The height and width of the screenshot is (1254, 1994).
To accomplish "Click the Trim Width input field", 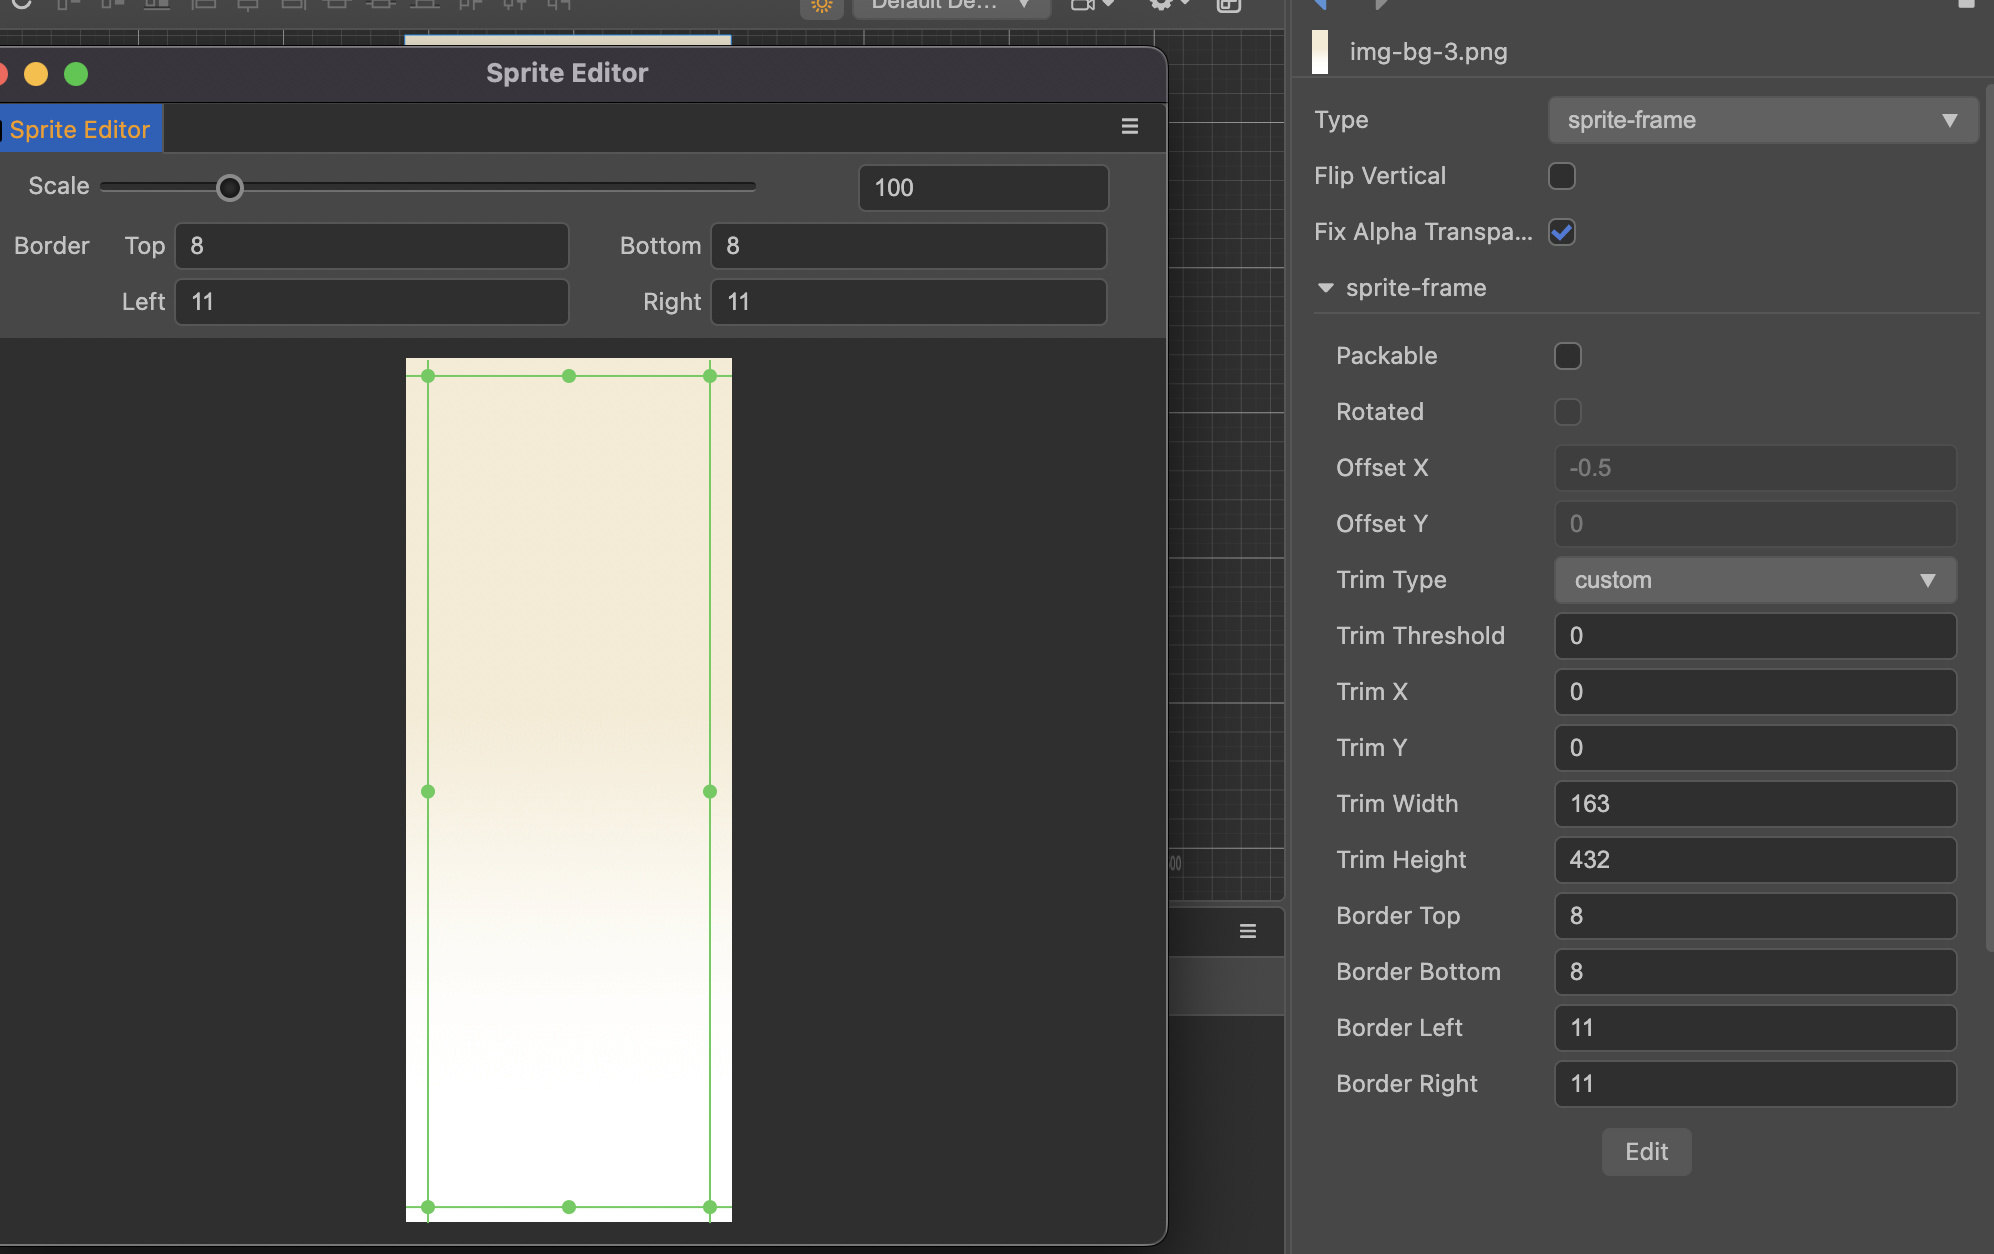I will click(x=1754, y=804).
